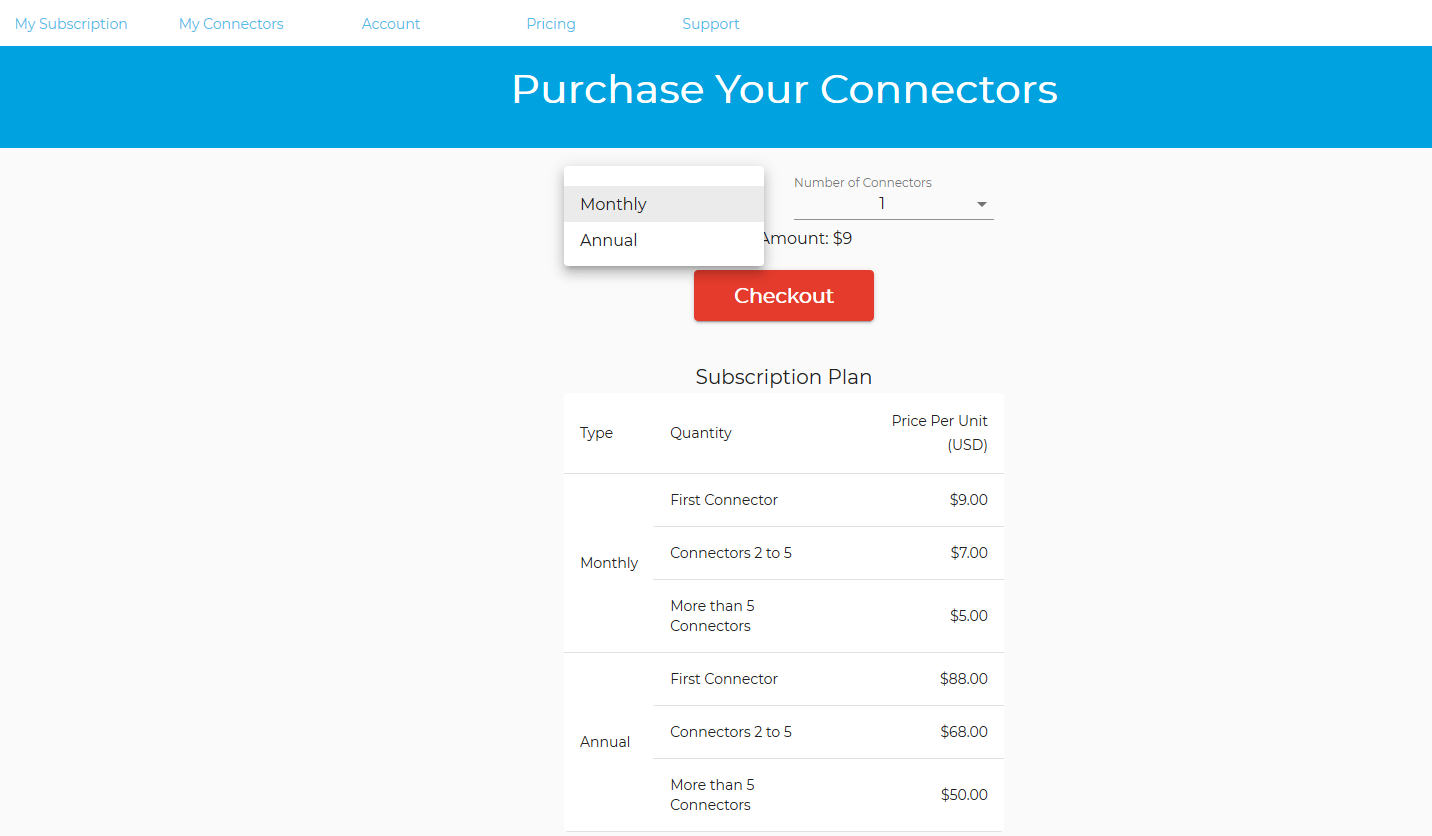This screenshot has width=1432, height=836.
Task: Click the Quantity column header
Action: pyautogui.click(x=701, y=433)
